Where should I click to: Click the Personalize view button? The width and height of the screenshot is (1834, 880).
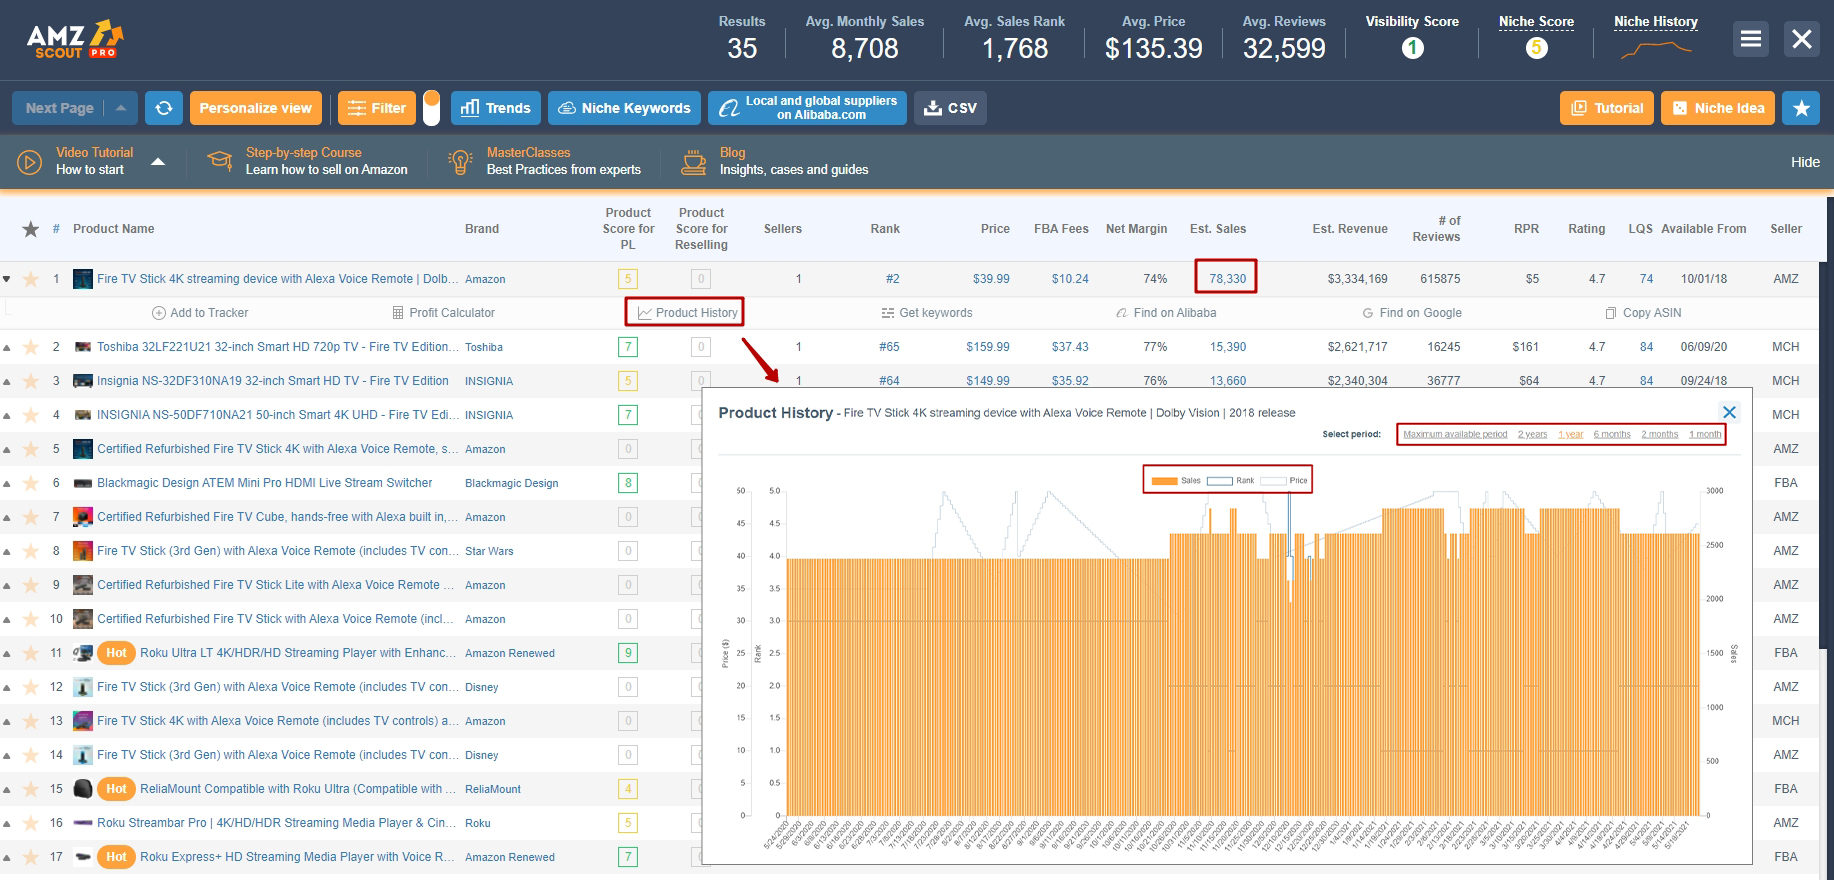point(256,108)
